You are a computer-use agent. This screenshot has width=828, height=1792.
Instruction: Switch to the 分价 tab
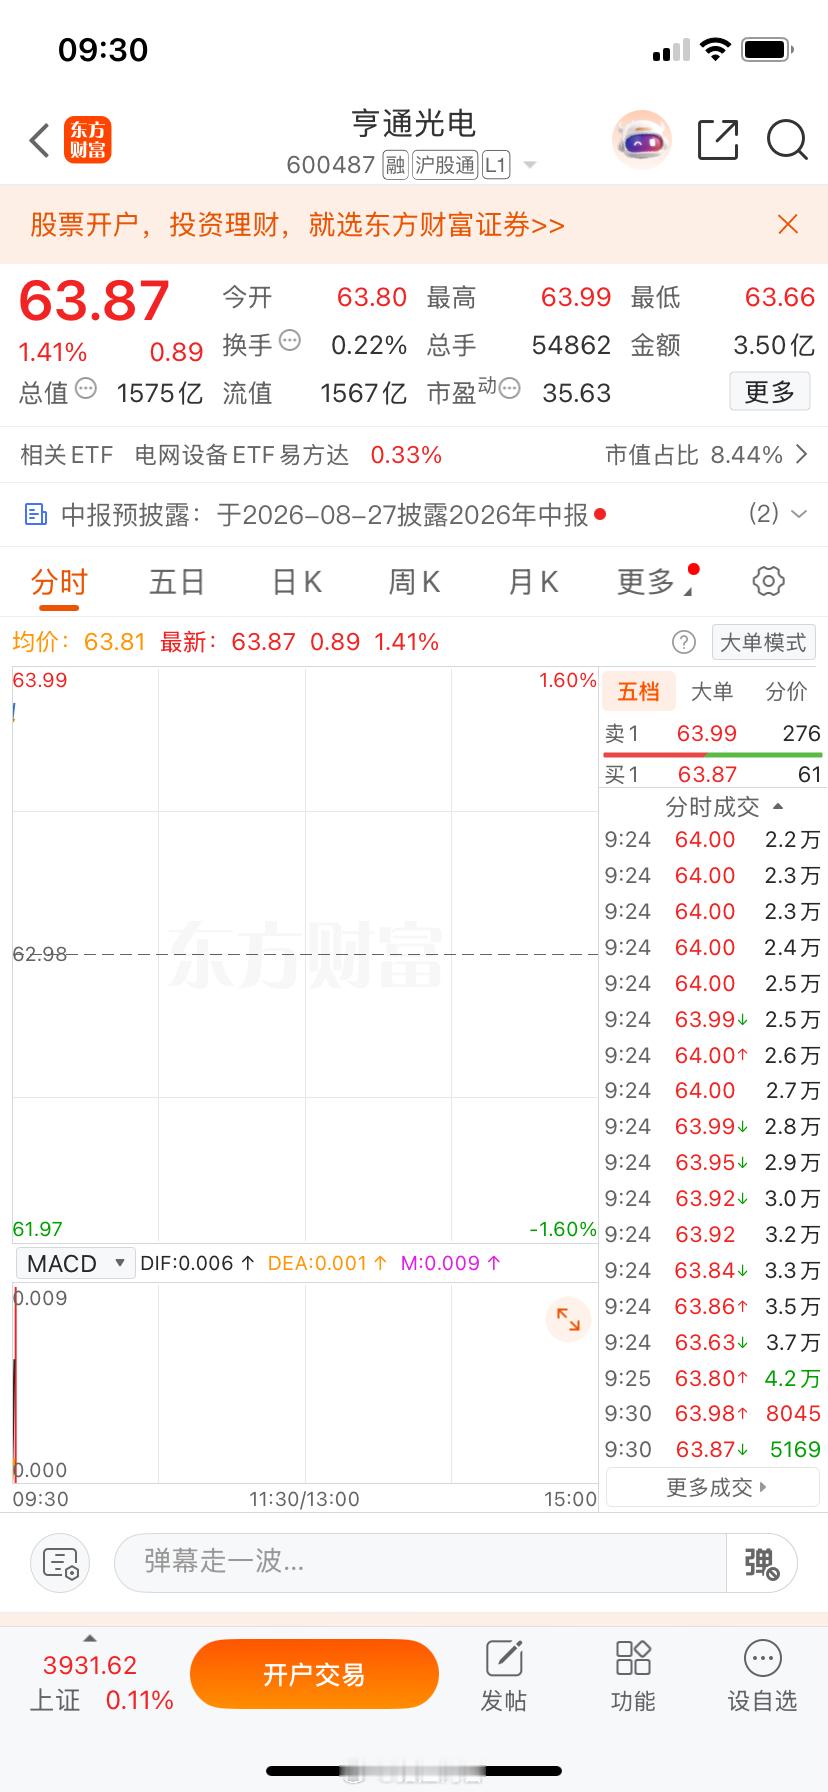pos(786,691)
